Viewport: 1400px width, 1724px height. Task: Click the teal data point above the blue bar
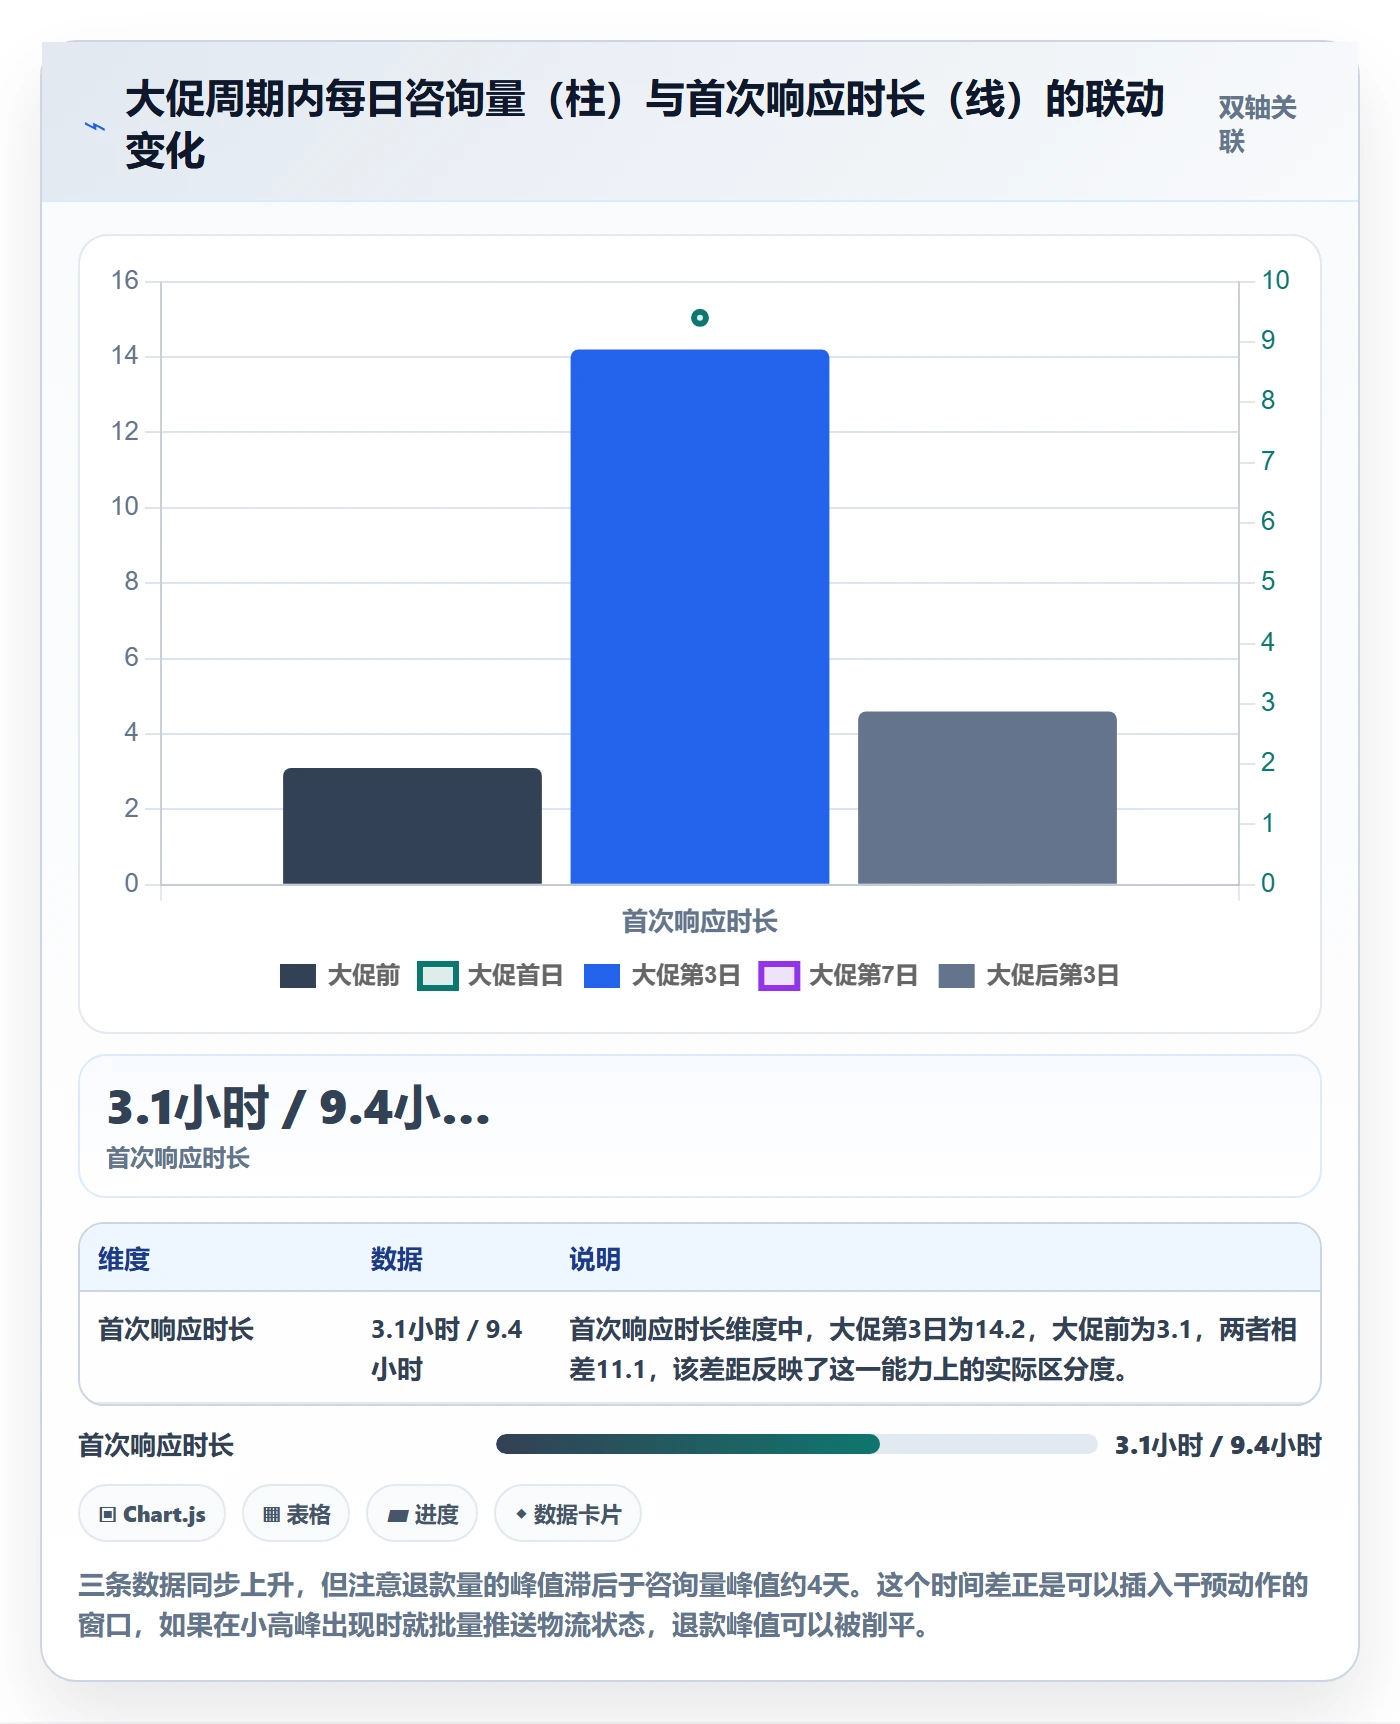click(700, 318)
